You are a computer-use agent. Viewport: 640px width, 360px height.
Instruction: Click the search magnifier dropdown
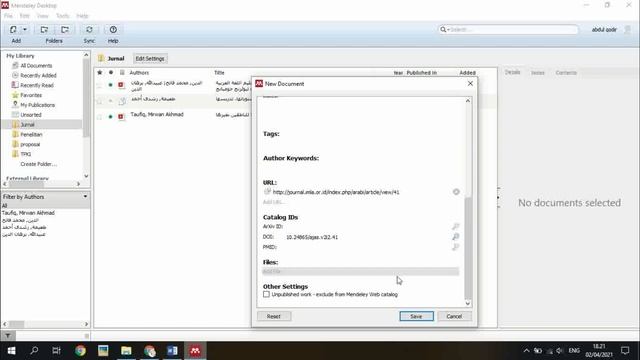tap(444, 29)
